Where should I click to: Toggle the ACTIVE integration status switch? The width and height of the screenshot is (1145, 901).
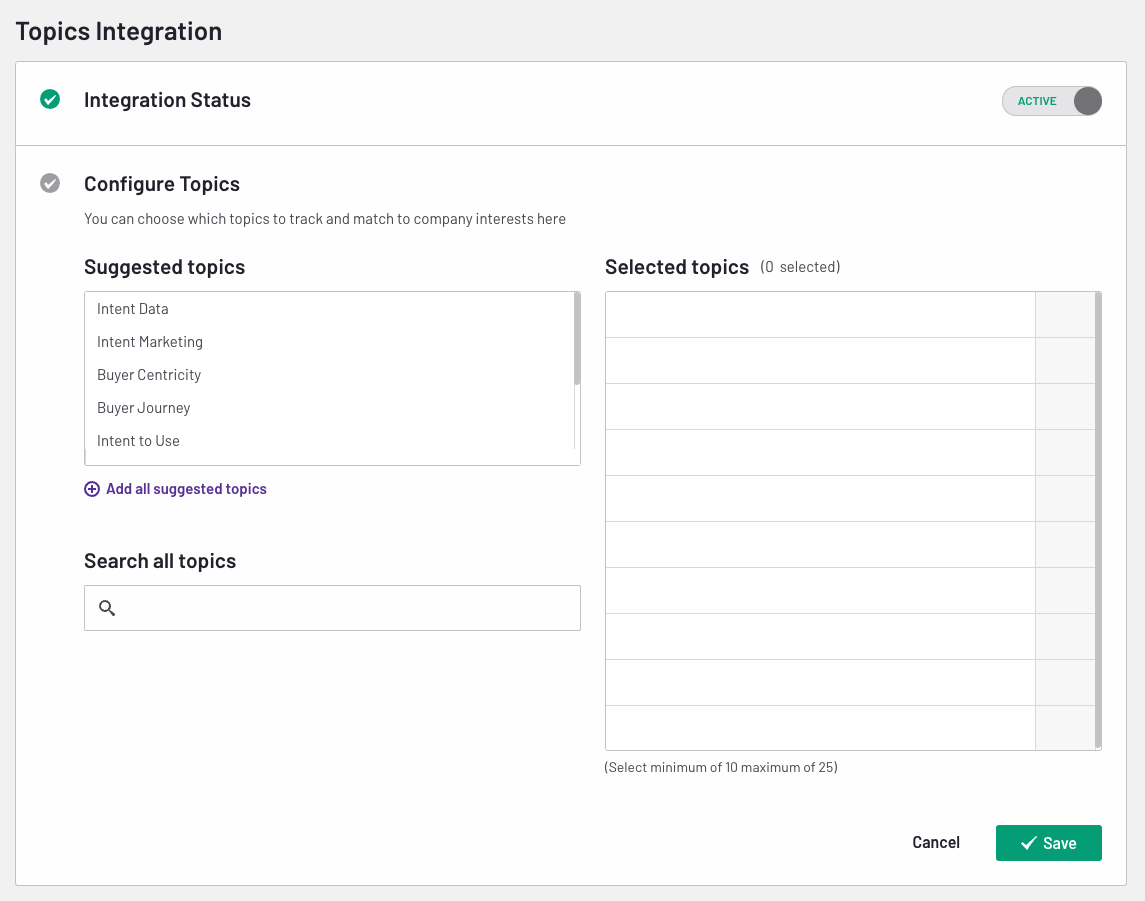coord(1052,101)
